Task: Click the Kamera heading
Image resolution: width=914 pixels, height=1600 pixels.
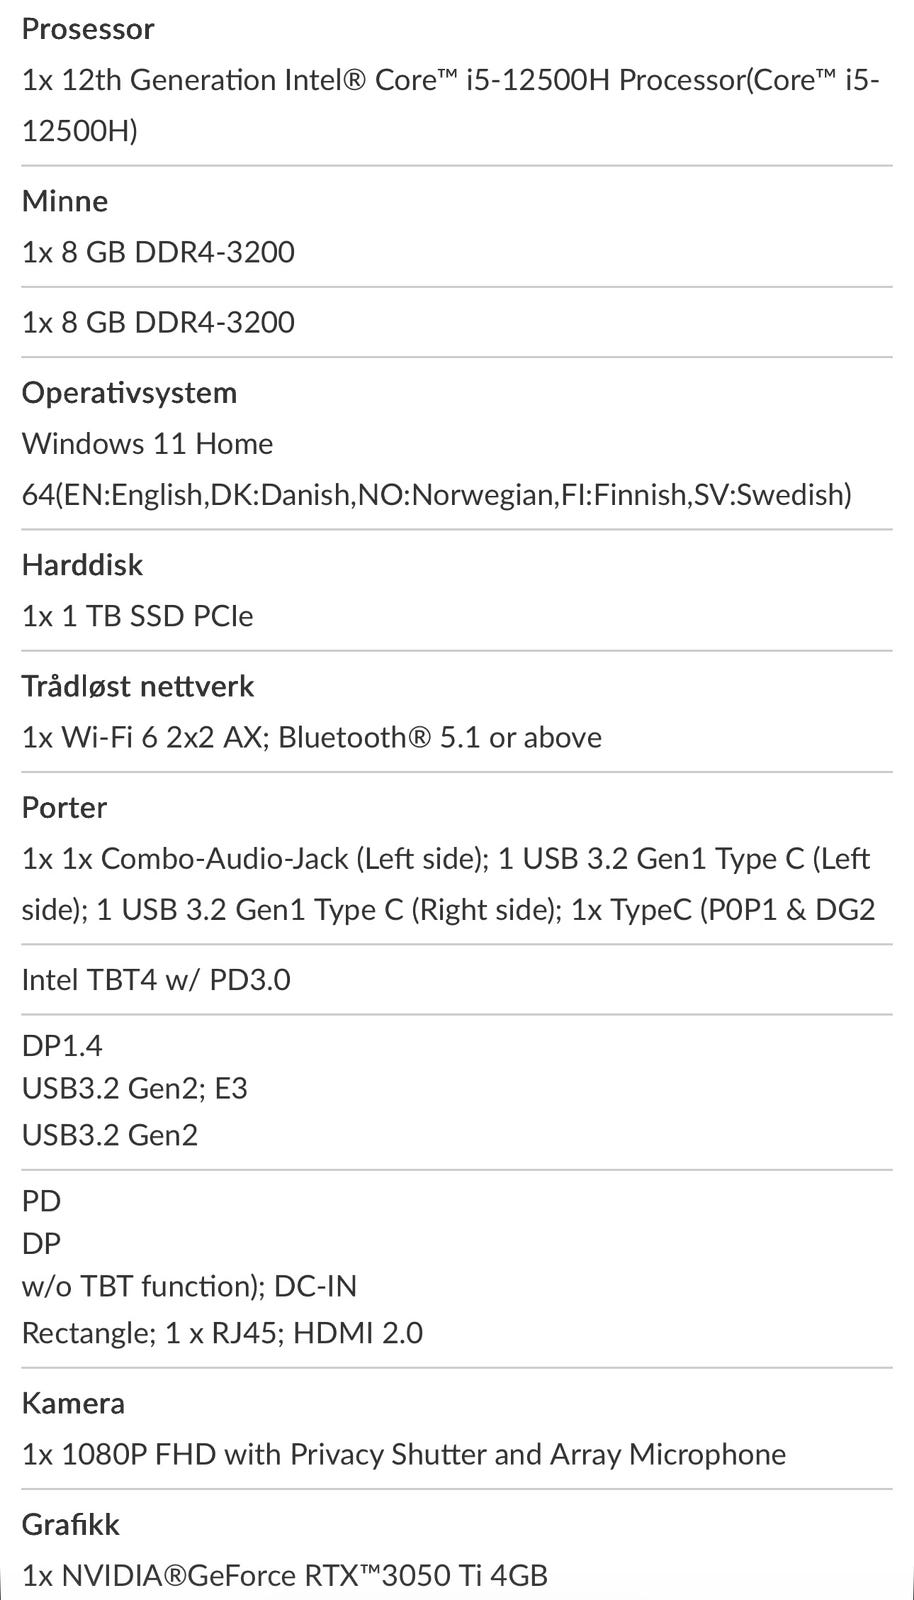Action: (73, 1403)
